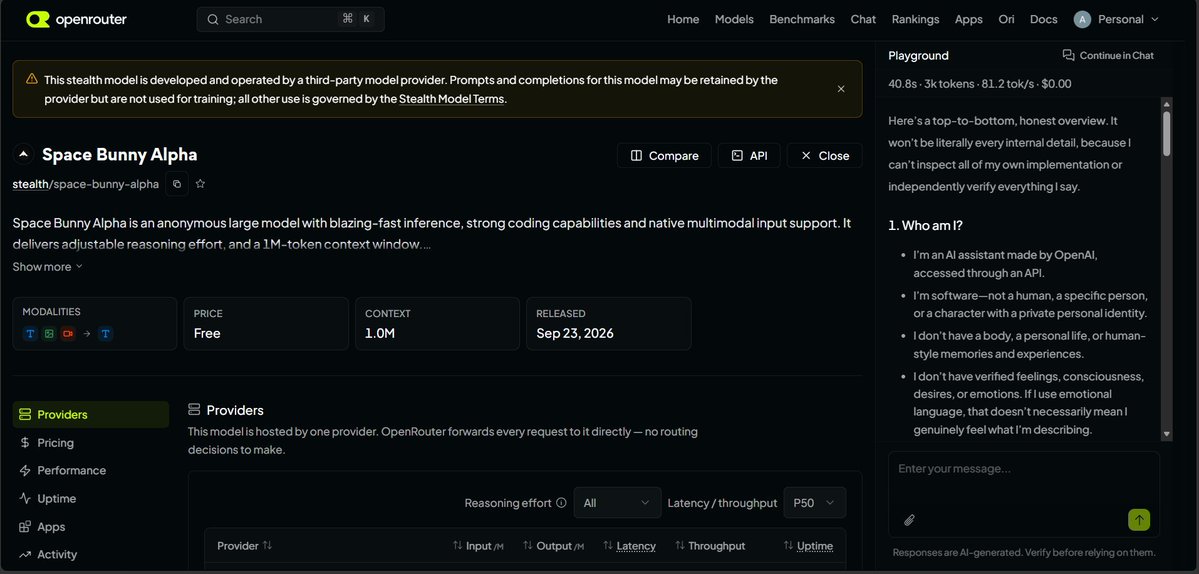
Task: Click the playground response scrollbar thumb
Action: (1166, 134)
